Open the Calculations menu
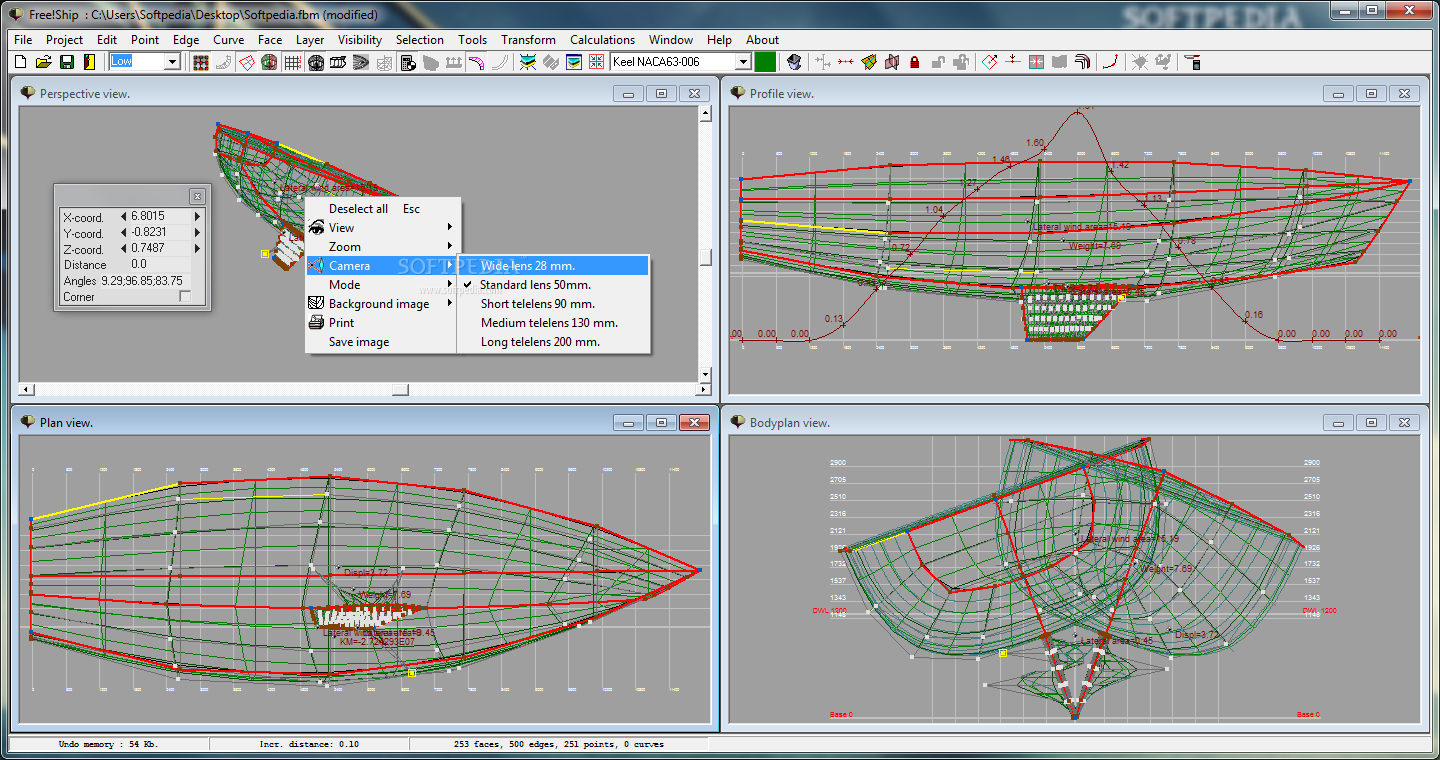The height and width of the screenshot is (760, 1440). point(602,40)
